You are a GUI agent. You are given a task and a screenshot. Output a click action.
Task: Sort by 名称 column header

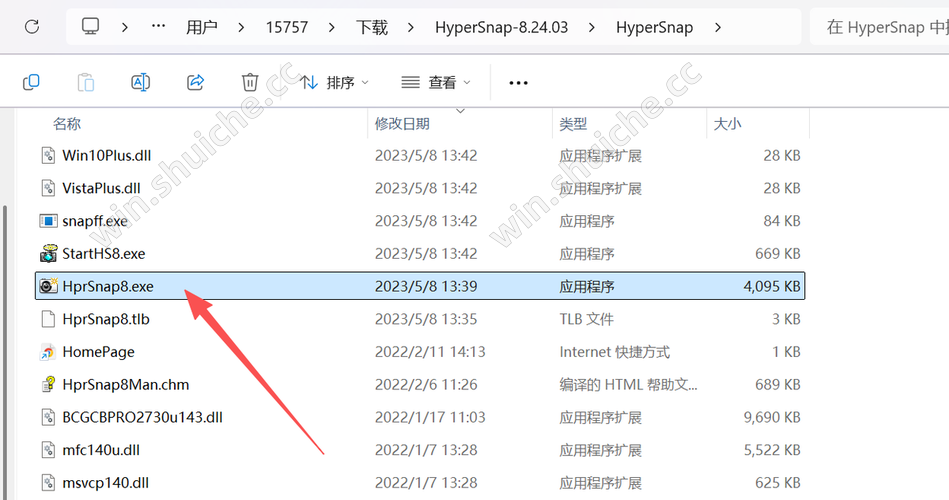point(67,124)
